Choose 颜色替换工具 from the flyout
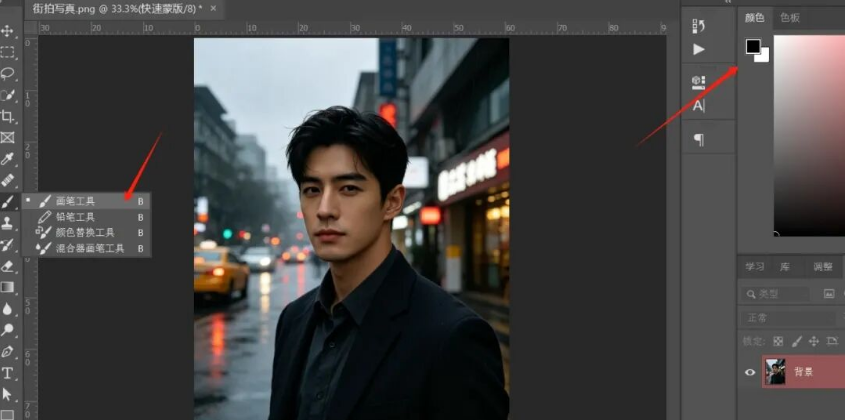845x420 pixels. coord(86,232)
